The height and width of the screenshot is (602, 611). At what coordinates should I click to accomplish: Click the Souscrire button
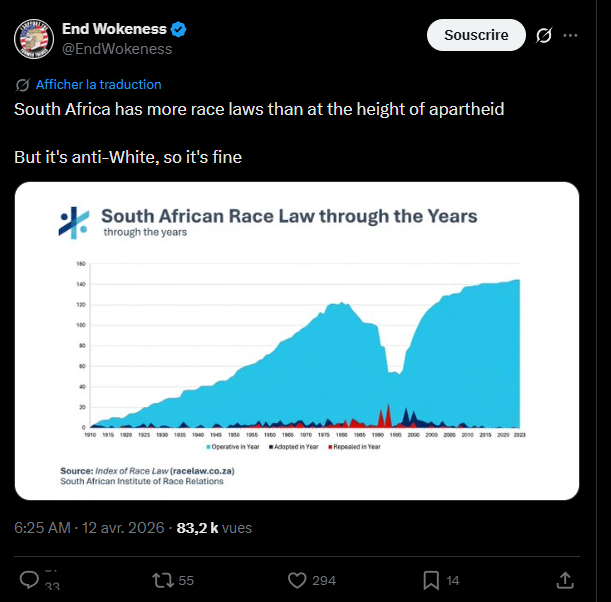pos(476,35)
